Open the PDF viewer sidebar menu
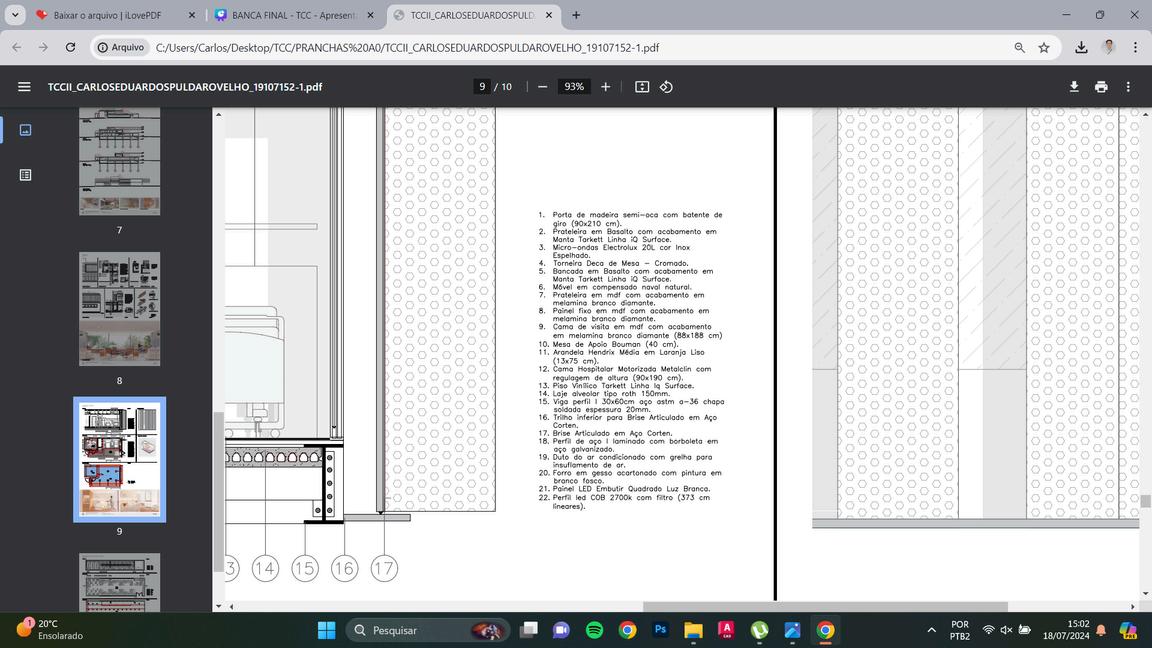The height and width of the screenshot is (648, 1152). click(24, 87)
